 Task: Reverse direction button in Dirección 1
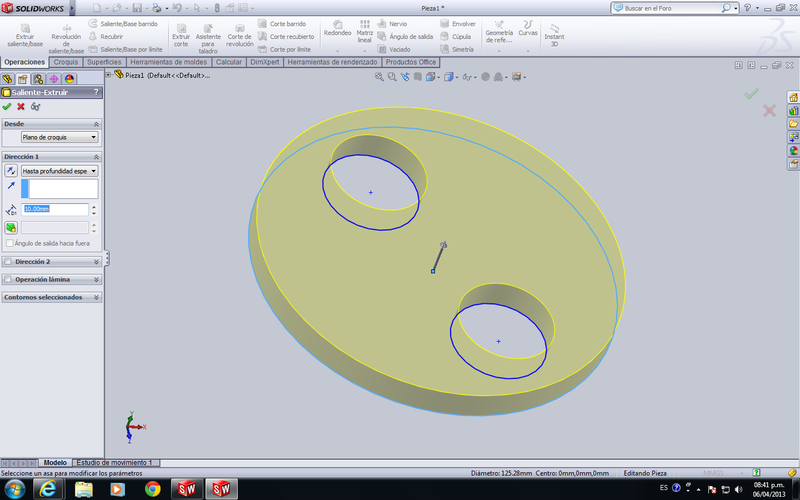point(11,170)
